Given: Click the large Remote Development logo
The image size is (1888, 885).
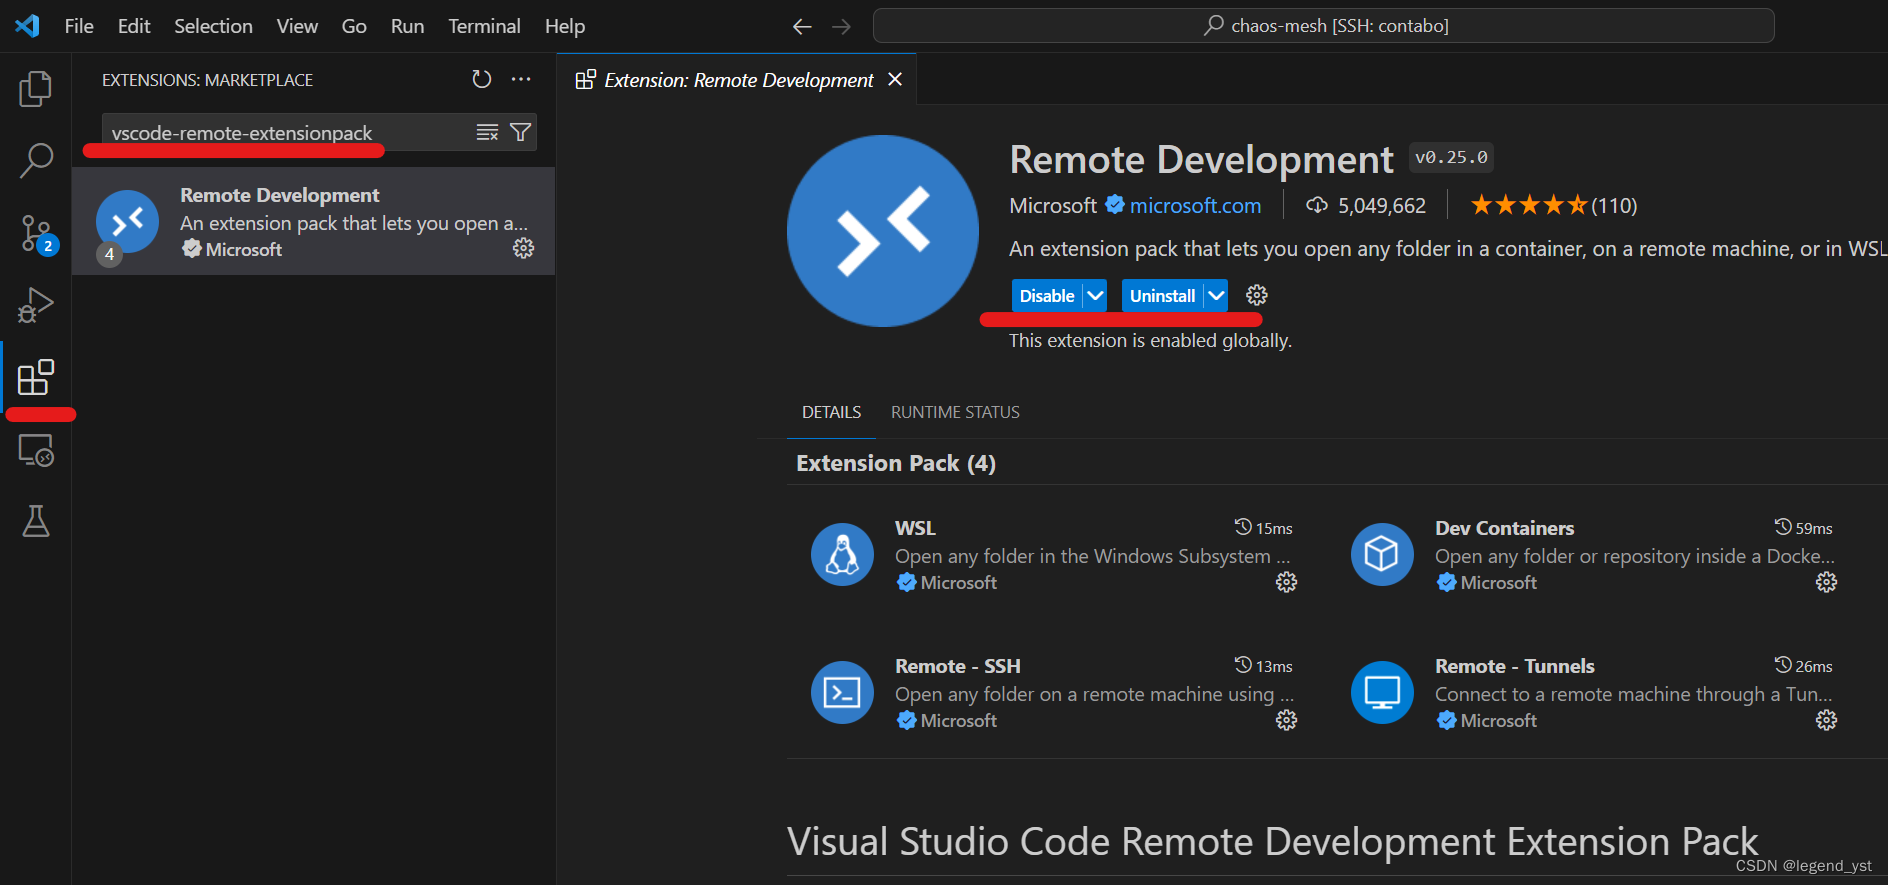Looking at the screenshot, I should click(x=883, y=231).
